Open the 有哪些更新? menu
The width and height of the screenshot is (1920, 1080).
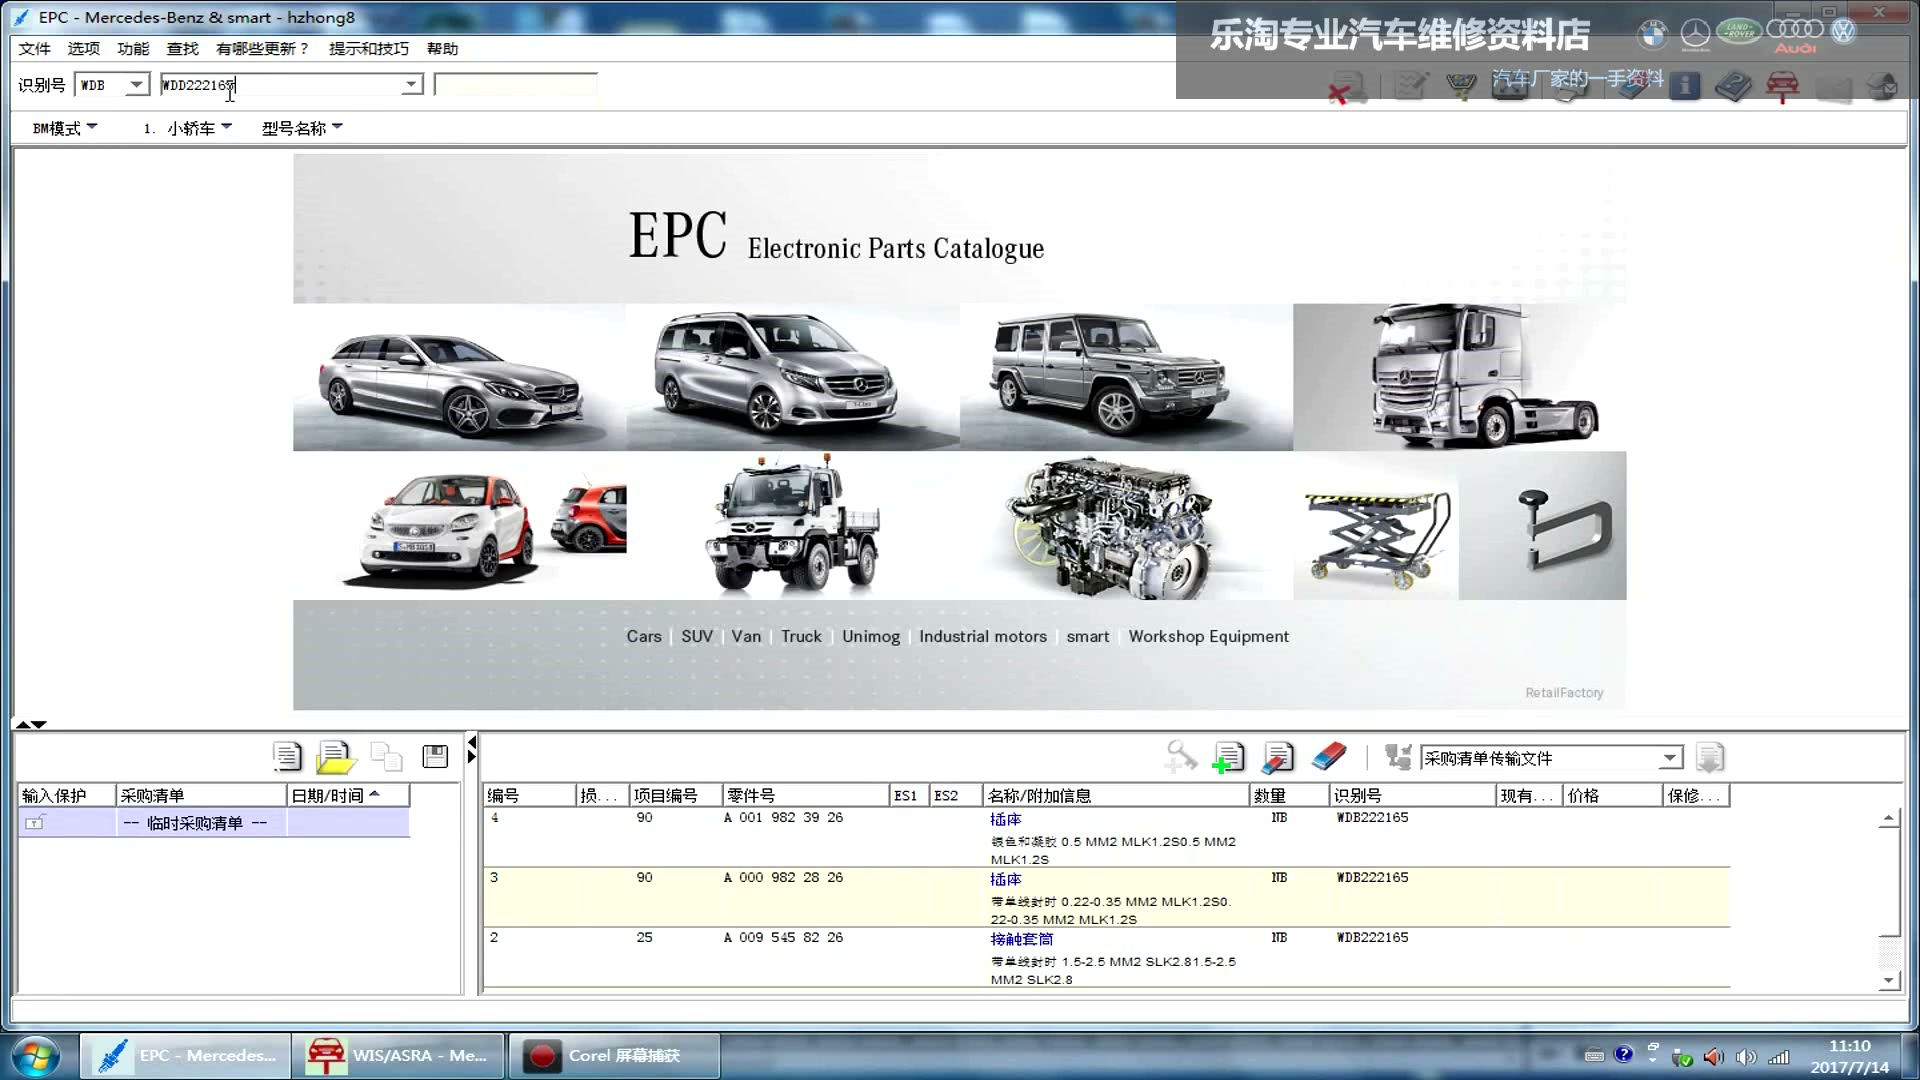(262, 48)
